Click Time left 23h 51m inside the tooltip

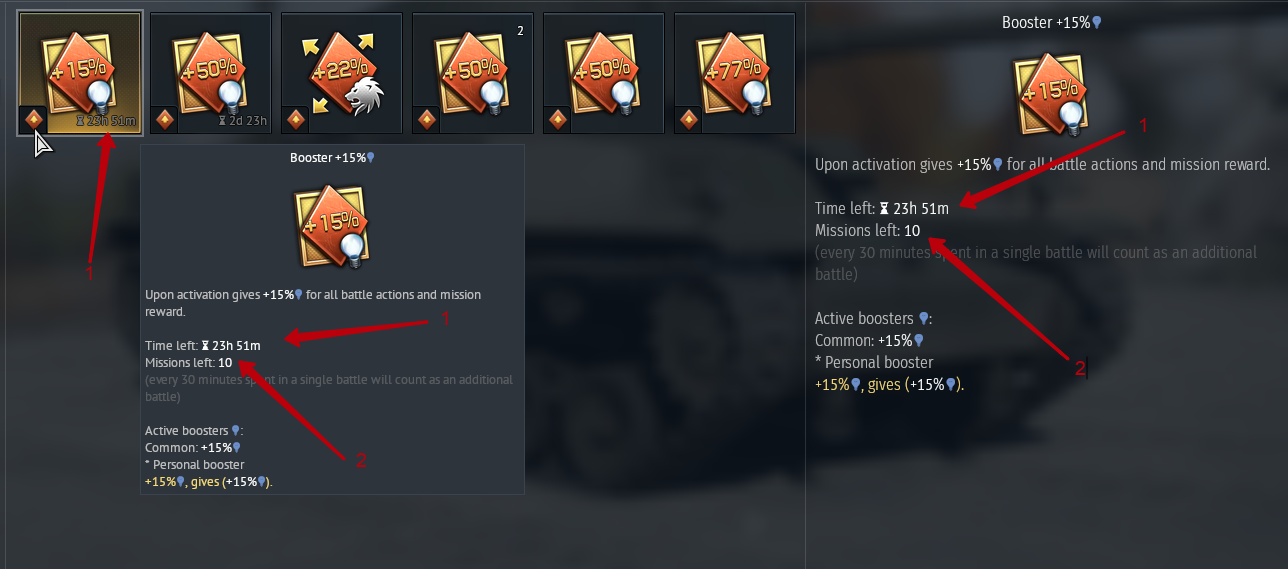(203, 345)
